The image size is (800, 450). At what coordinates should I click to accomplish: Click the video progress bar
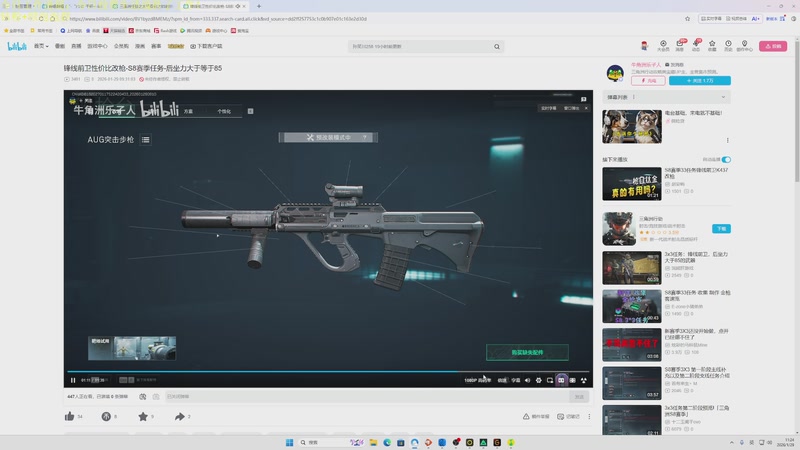pyautogui.click(x=328, y=371)
